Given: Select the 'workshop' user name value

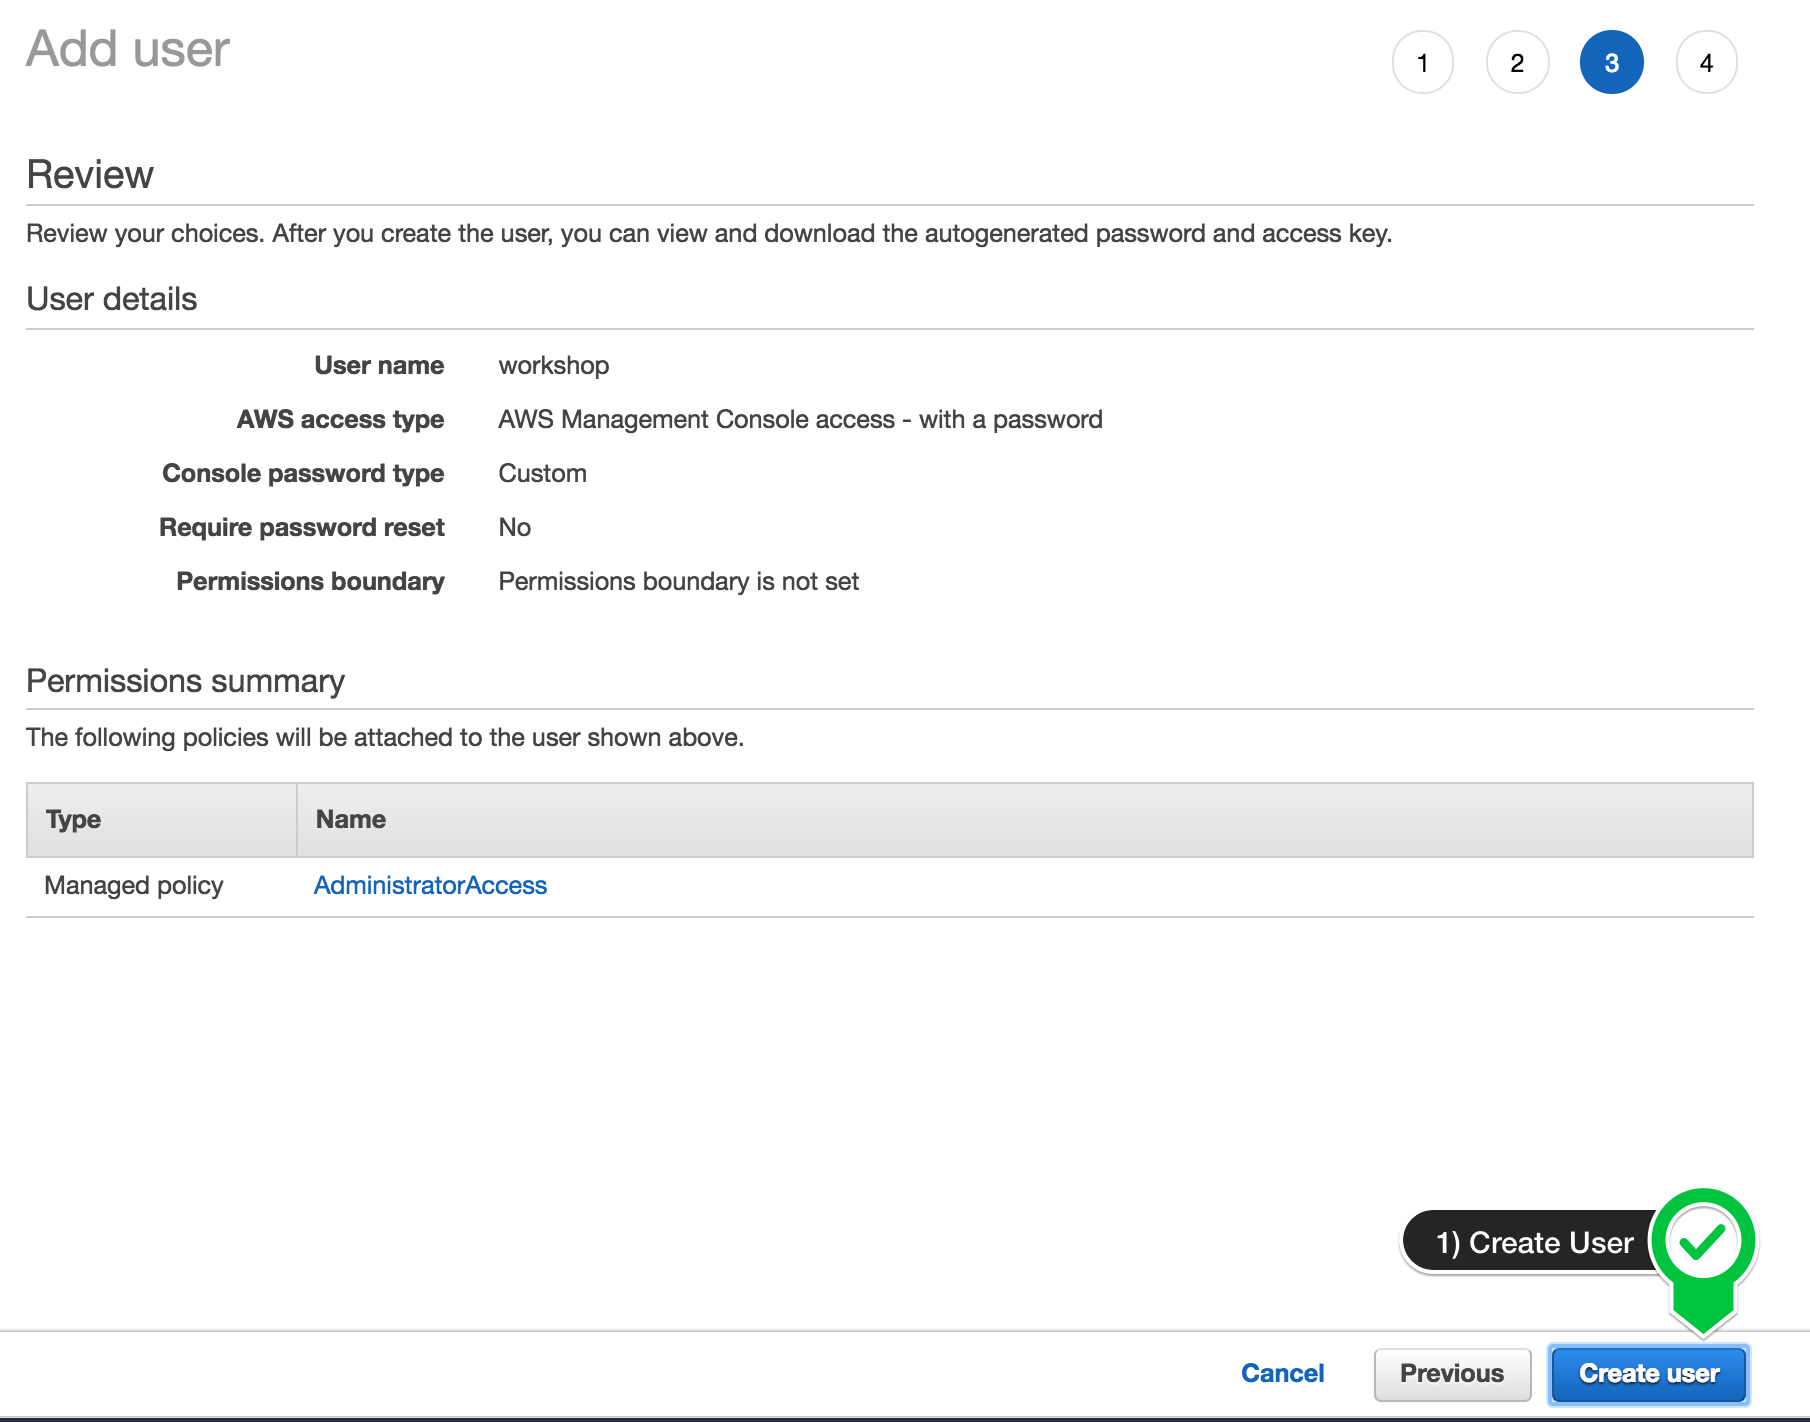Looking at the screenshot, I should click(554, 365).
